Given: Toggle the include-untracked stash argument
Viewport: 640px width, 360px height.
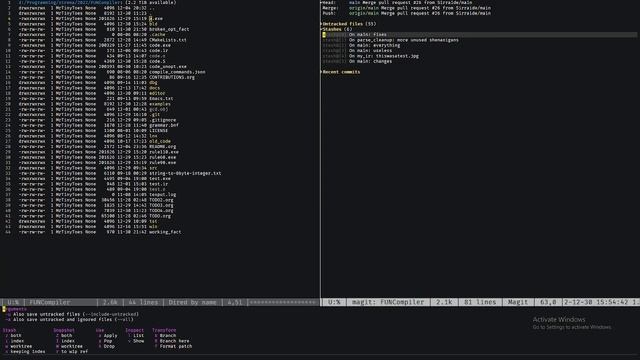Looking at the screenshot, I should coord(73,314).
